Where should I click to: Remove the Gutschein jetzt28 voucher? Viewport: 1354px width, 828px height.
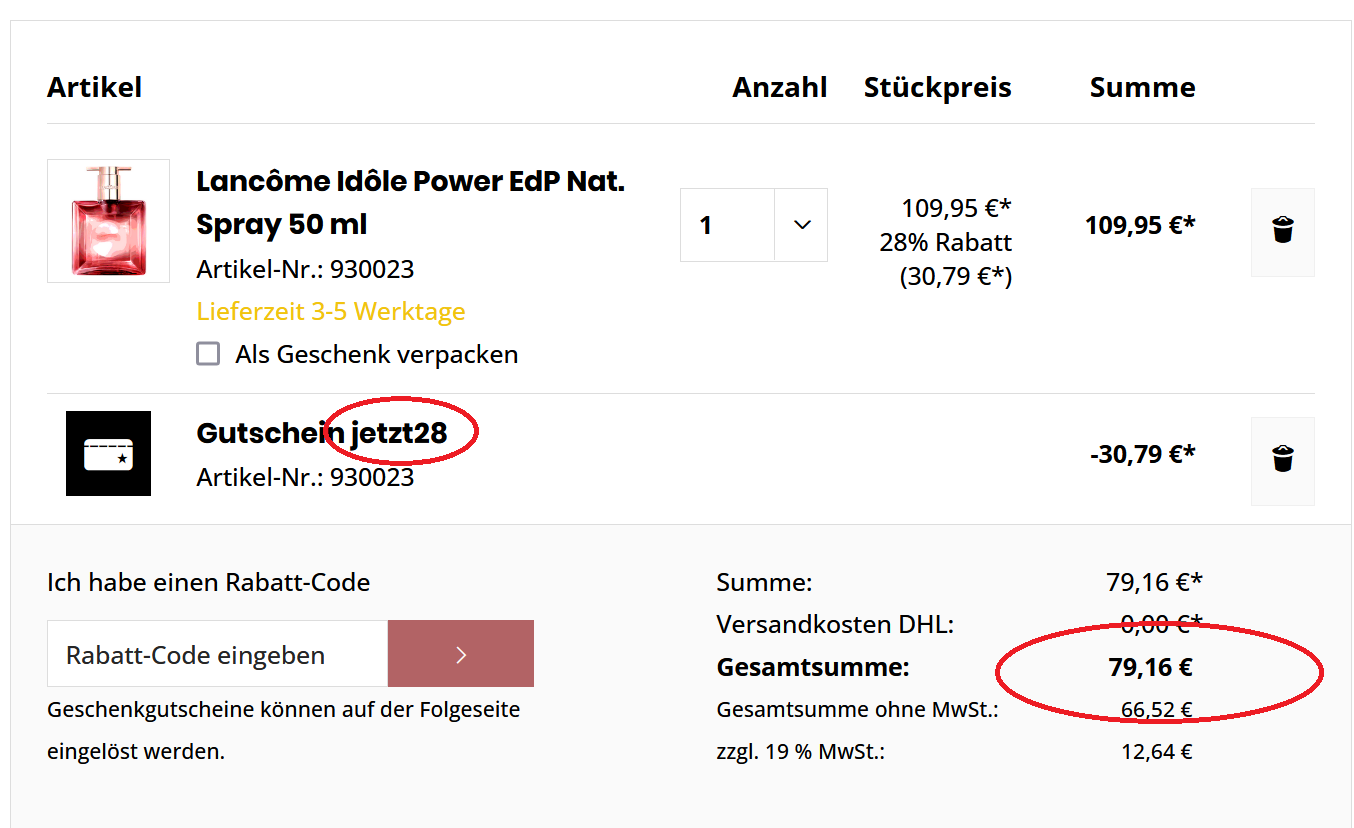point(1283,461)
